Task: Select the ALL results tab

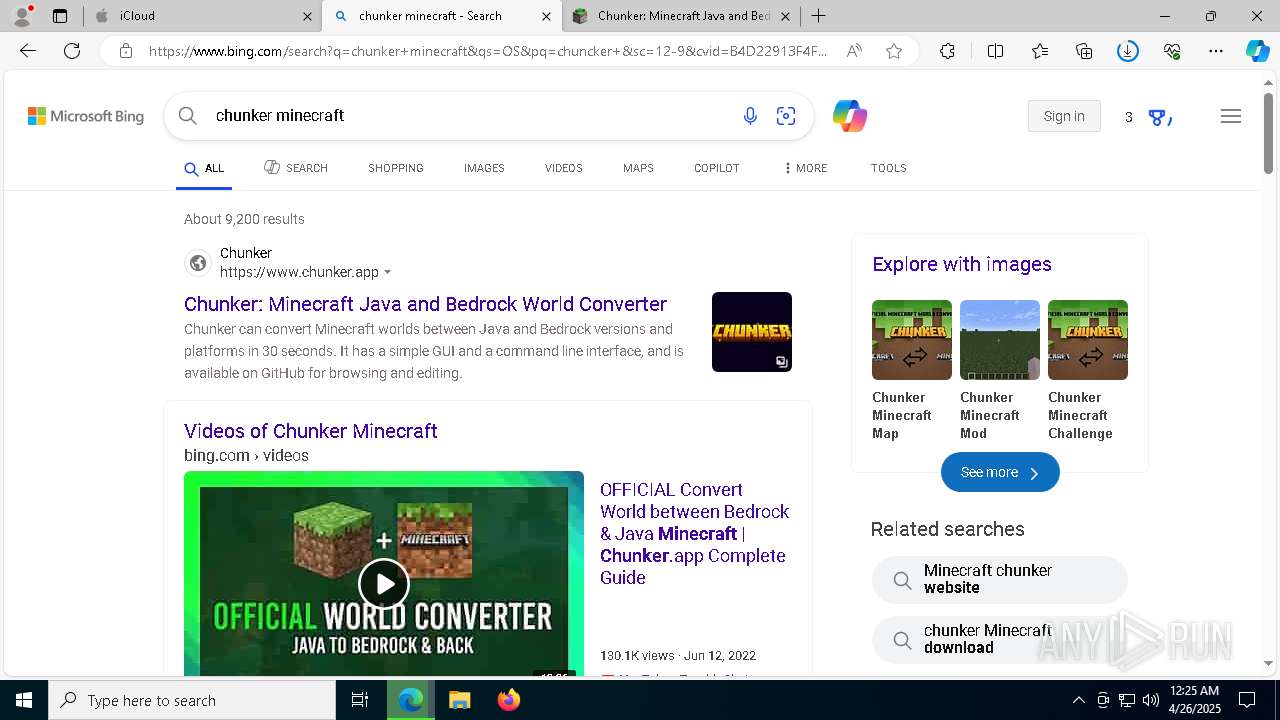Action: point(204,168)
